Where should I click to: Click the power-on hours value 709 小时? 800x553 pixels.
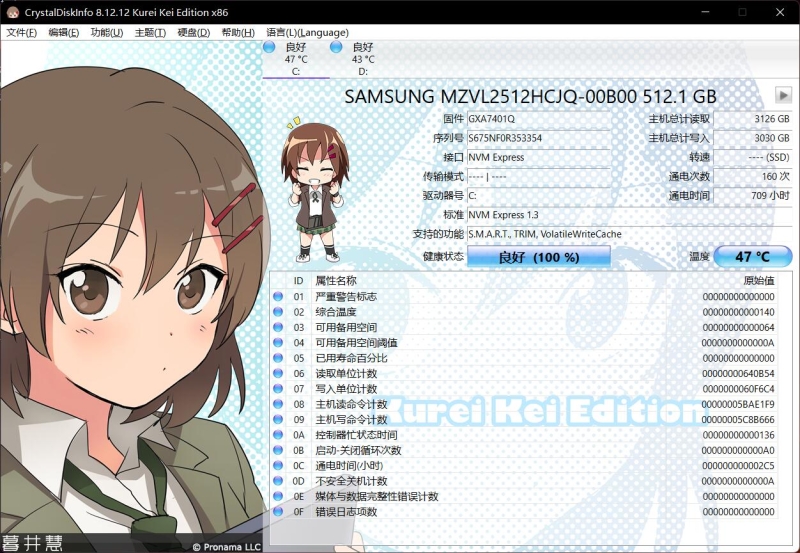coord(753,195)
